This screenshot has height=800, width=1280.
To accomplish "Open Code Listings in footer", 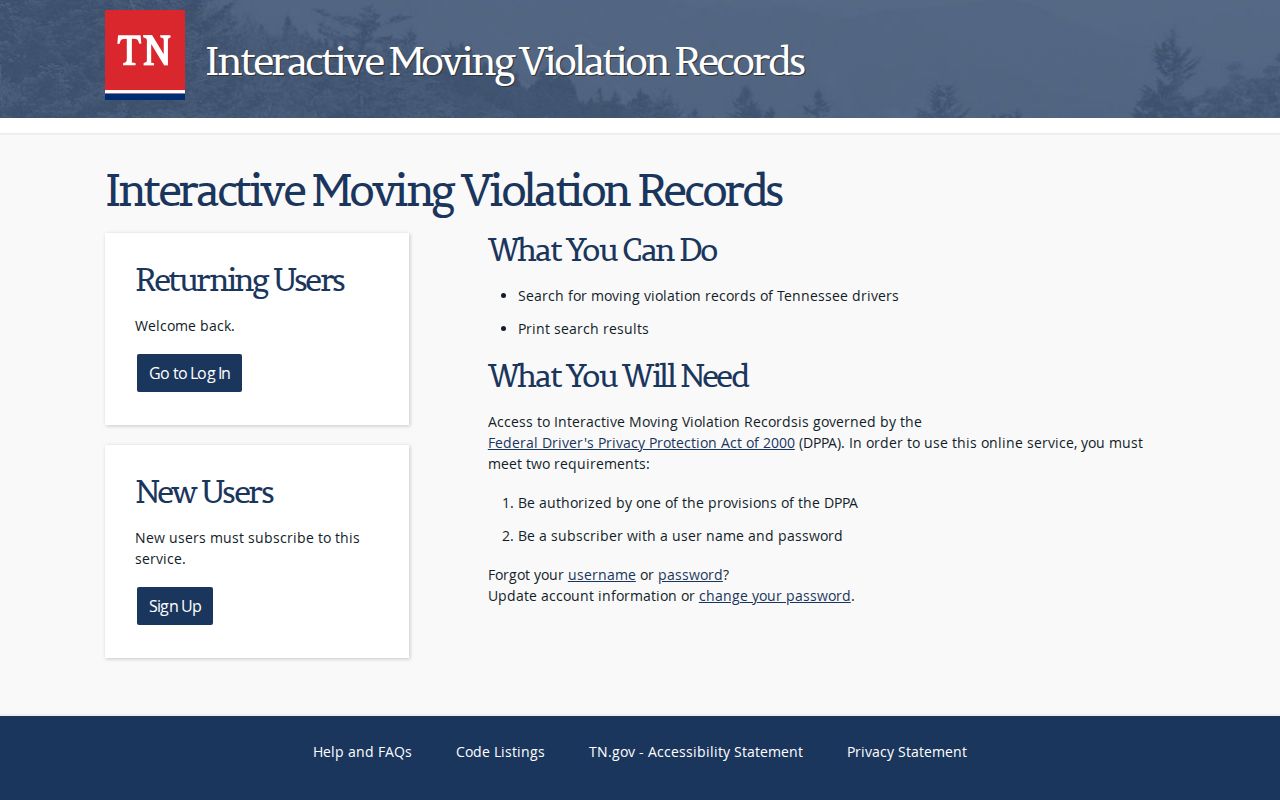I will pyautogui.click(x=500, y=752).
